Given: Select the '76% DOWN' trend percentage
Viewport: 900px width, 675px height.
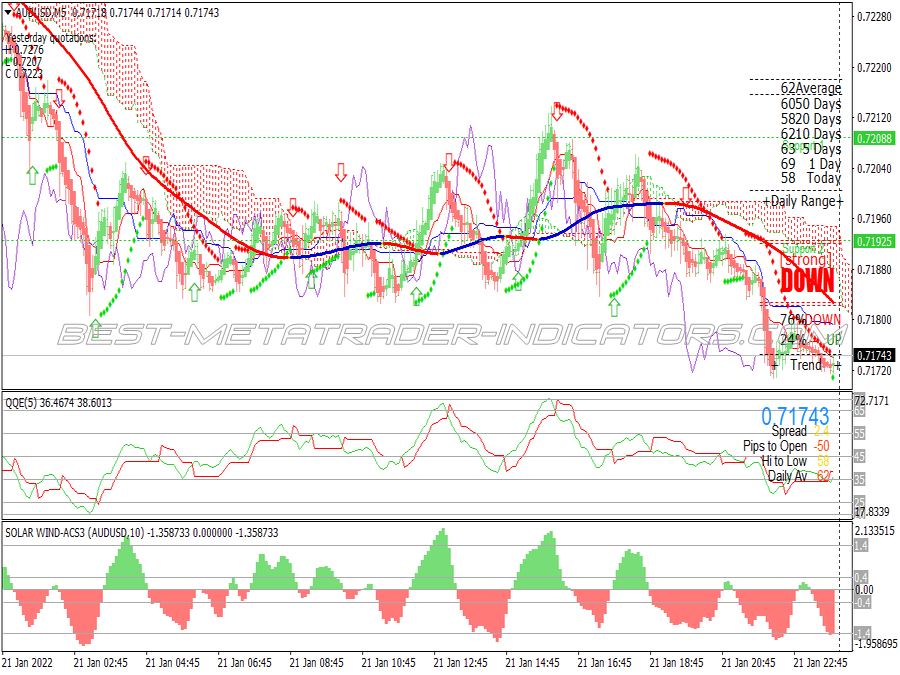Looking at the screenshot, I should pos(810,319).
